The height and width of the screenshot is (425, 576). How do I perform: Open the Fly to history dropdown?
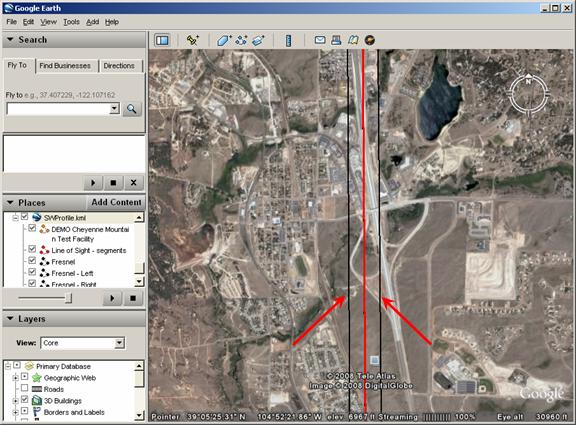click(x=115, y=108)
